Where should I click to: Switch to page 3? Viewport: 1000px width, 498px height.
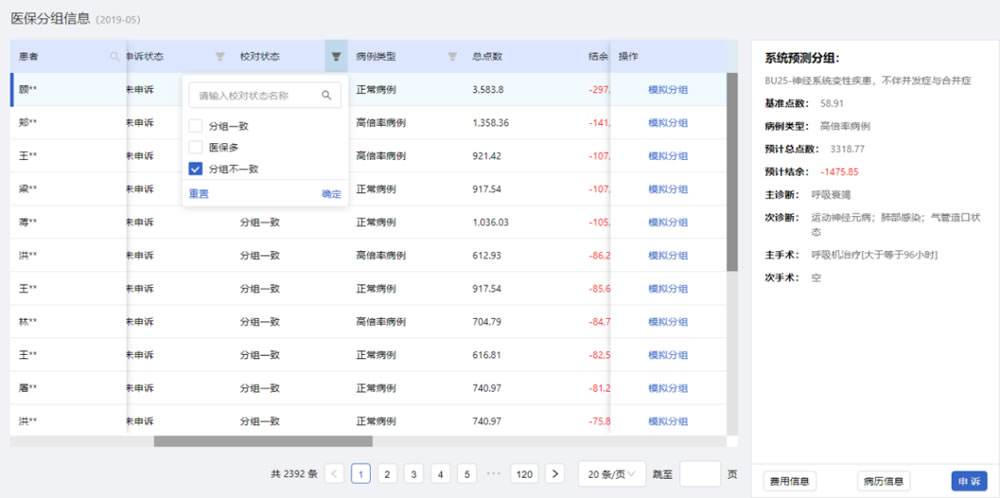413,474
